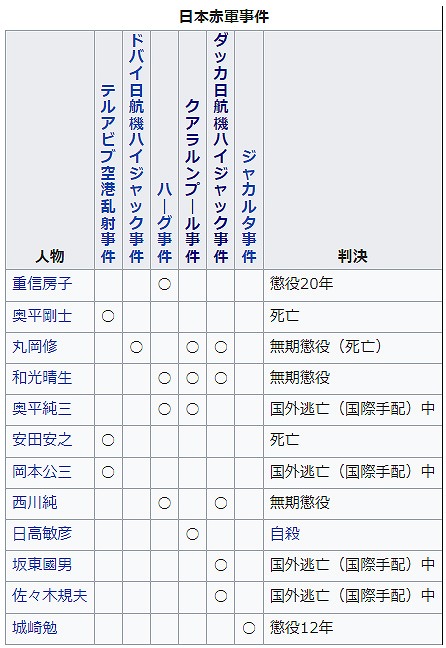The image size is (446, 648).
Task: Click the 日高敏彦 name link
Action: click(42, 534)
